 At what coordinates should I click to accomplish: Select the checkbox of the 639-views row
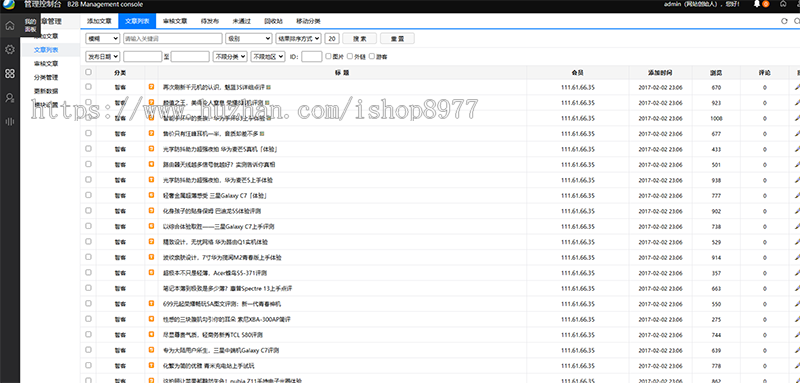(x=88, y=350)
